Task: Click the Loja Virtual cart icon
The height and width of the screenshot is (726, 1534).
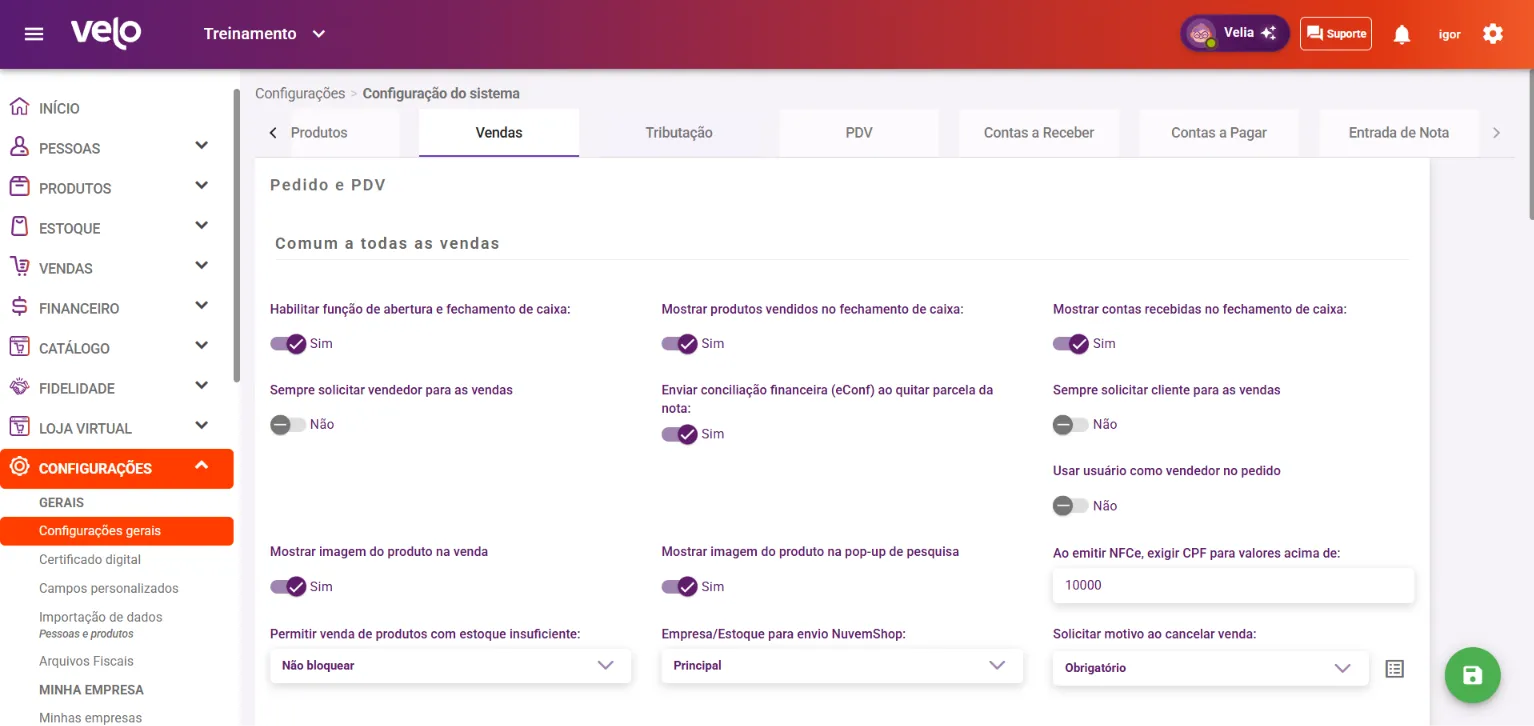Action: tap(19, 427)
